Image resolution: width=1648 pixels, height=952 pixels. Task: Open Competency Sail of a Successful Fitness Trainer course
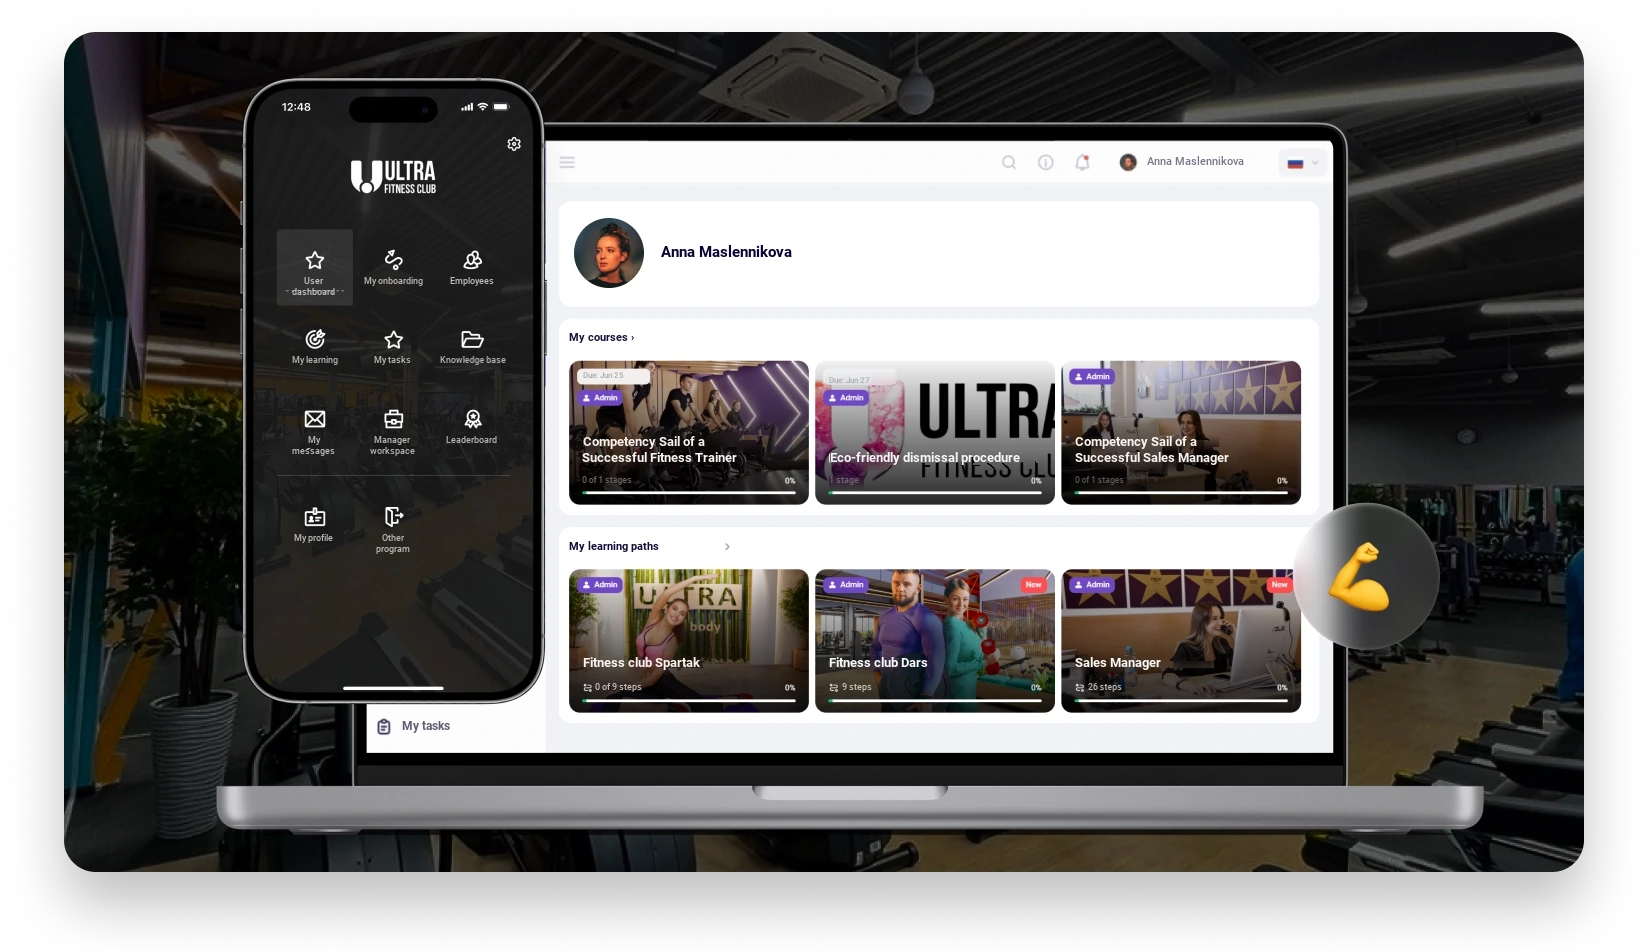pyautogui.click(x=689, y=433)
